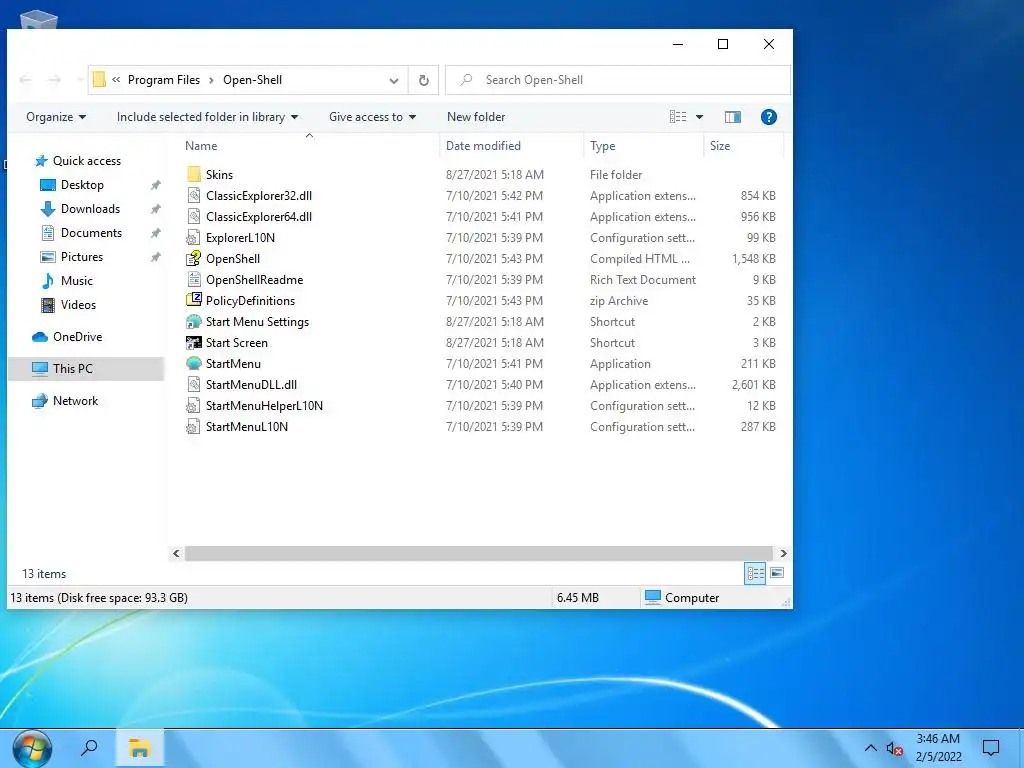This screenshot has width=1024, height=768.
Task: Click the horizontal scrollbar right arrow
Action: 783,553
